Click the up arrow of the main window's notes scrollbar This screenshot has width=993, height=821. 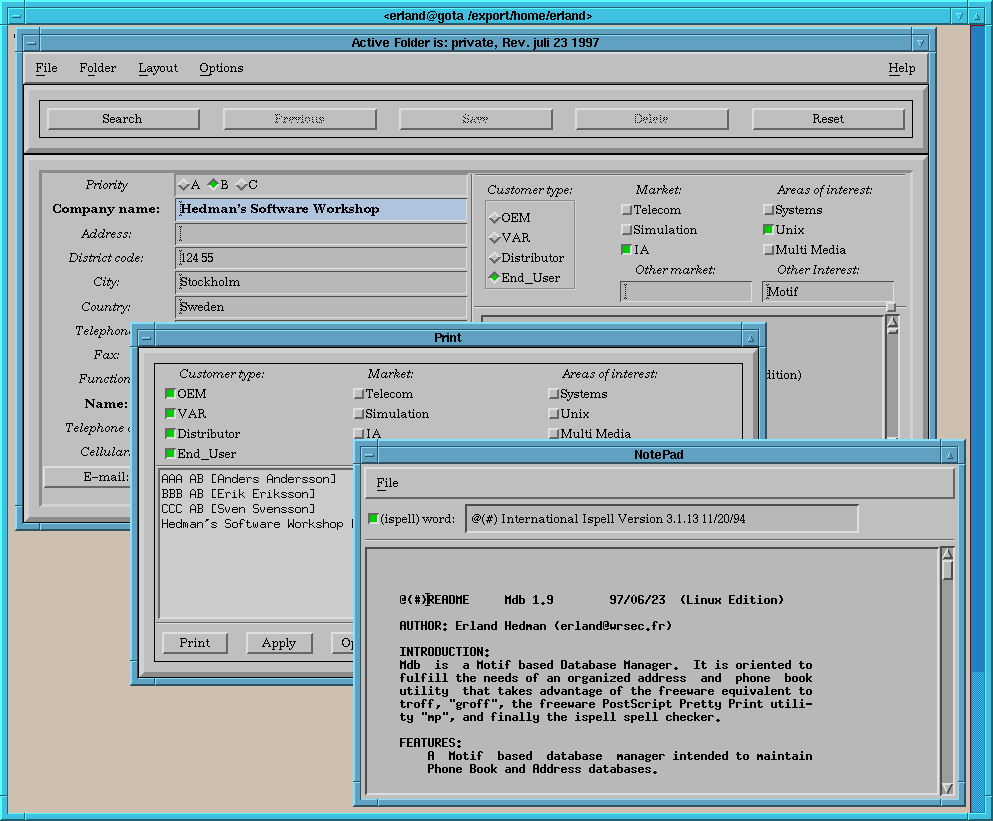tap(891, 322)
